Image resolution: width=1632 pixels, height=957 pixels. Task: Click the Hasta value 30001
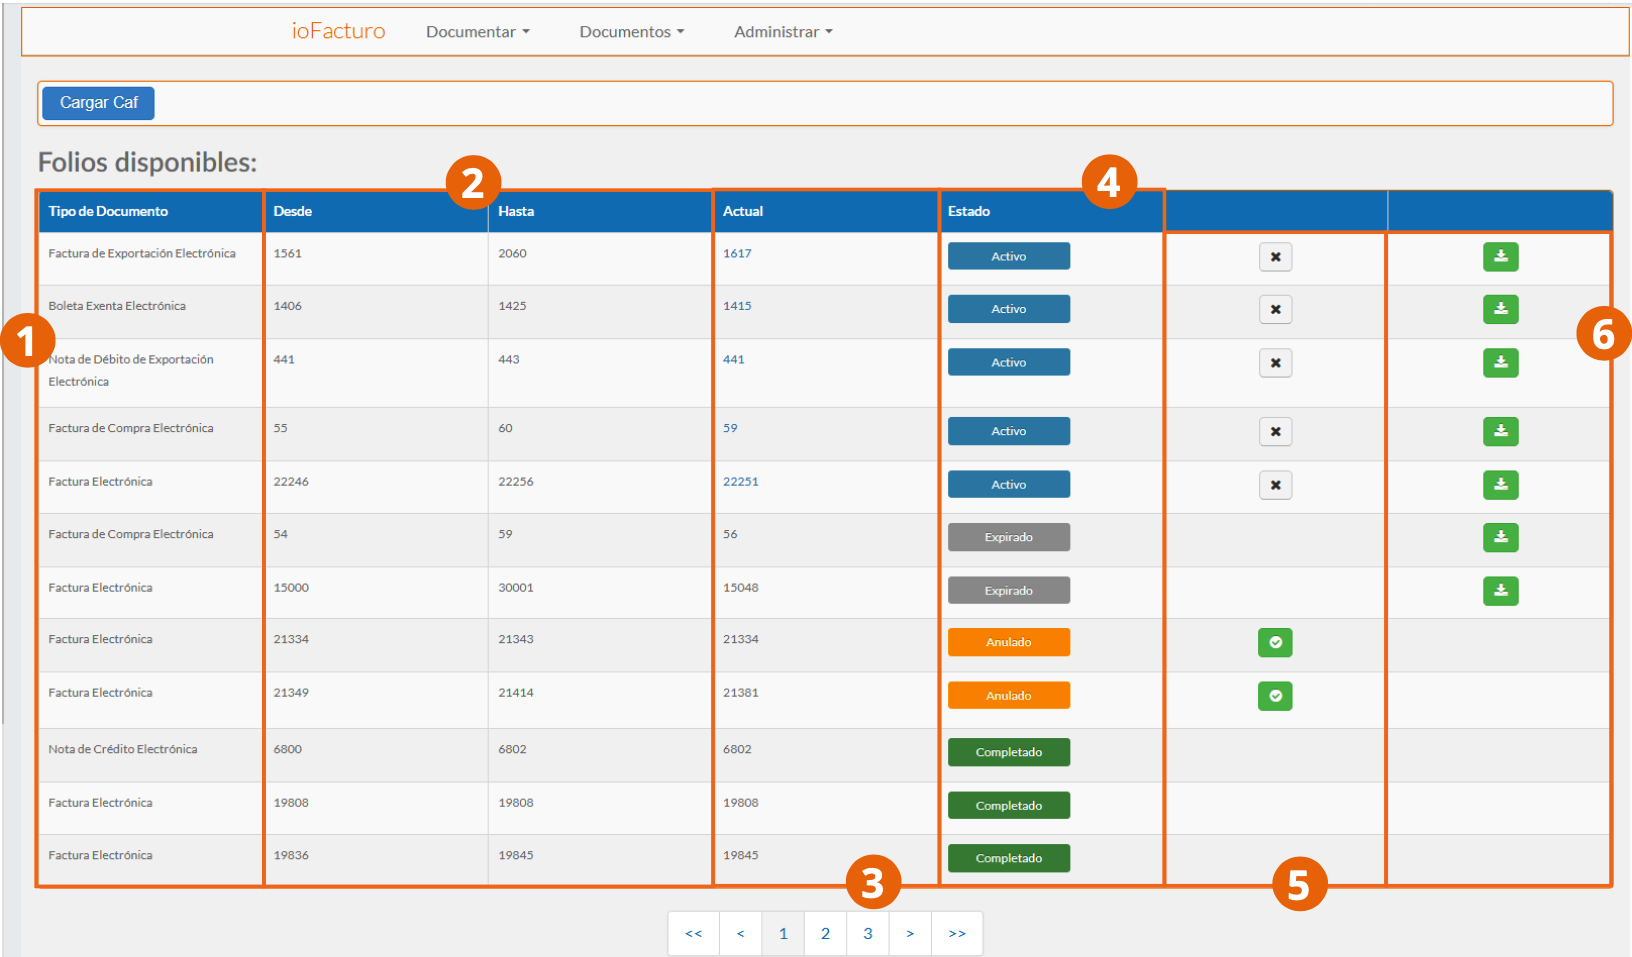coord(516,588)
